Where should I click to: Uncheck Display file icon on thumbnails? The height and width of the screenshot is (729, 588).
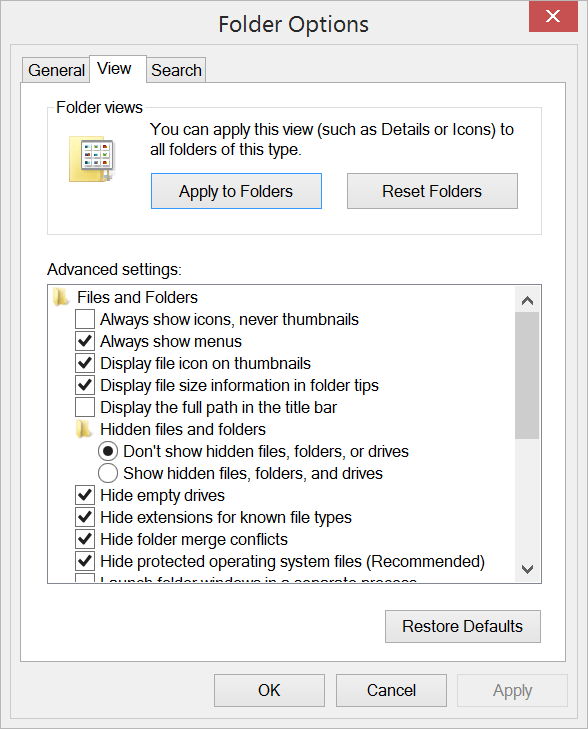[85, 363]
